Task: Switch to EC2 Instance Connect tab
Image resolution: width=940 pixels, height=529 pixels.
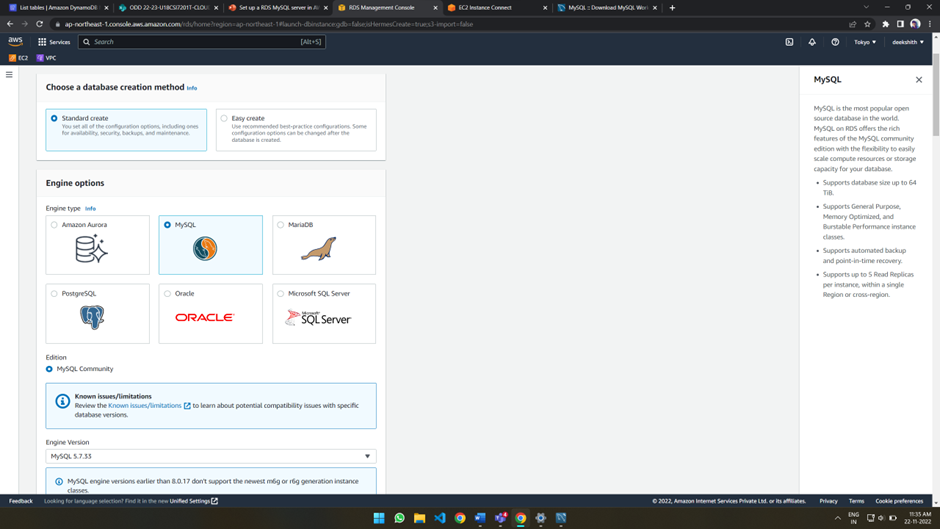Action: pos(498,8)
